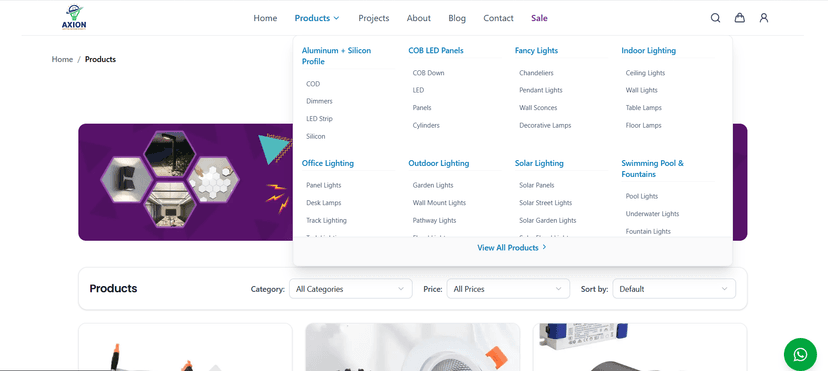Image resolution: width=828 pixels, height=371 pixels.
Task: Click the Axion logo
Action: click(74, 18)
